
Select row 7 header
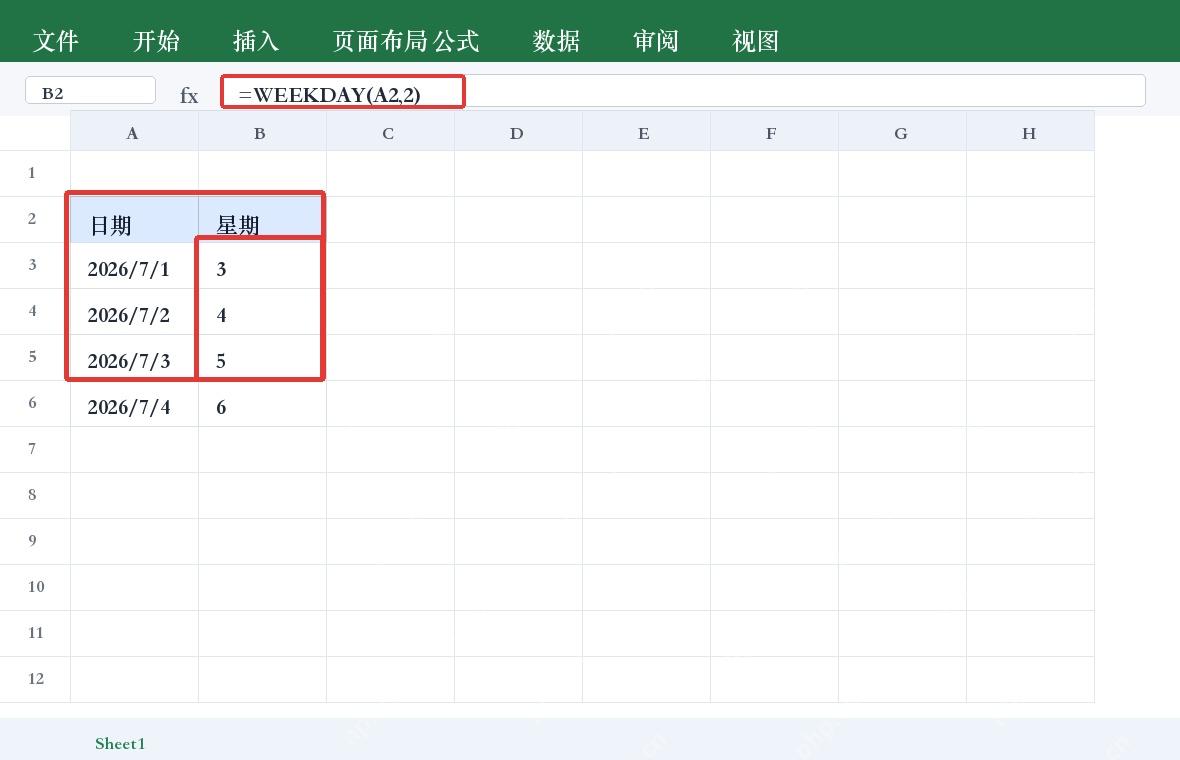(35, 449)
